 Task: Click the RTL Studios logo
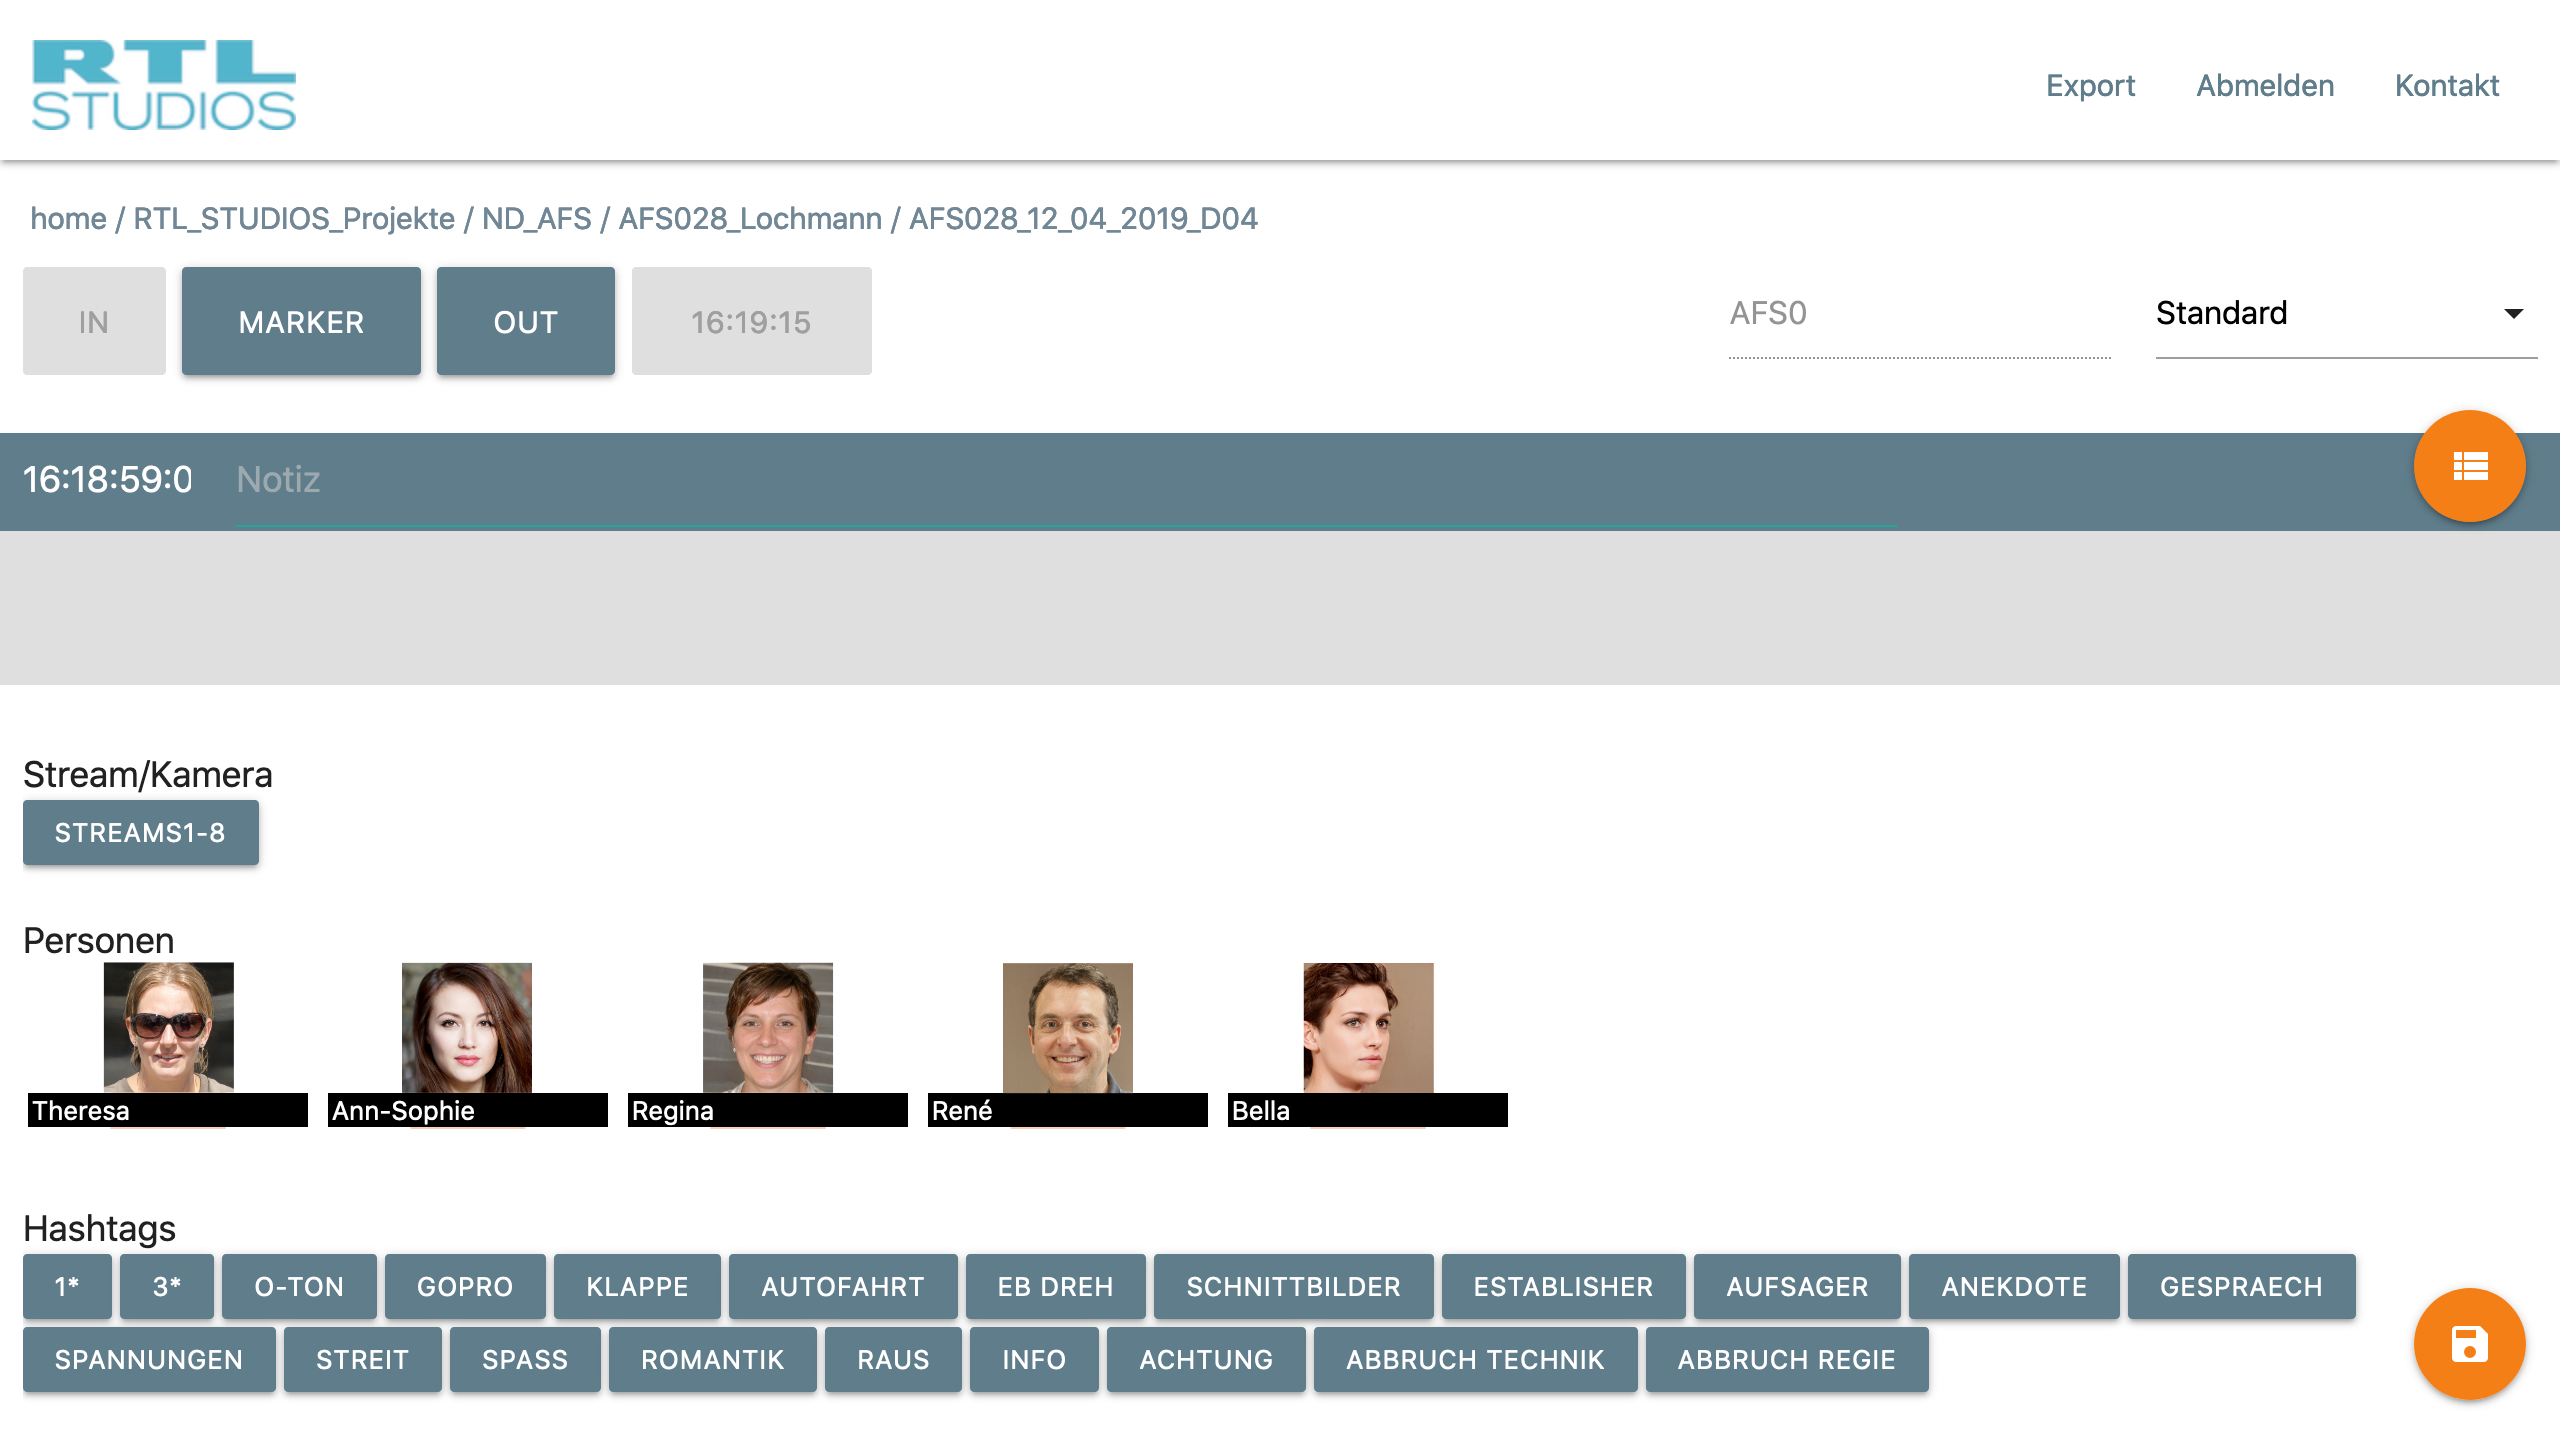(x=164, y=85)
